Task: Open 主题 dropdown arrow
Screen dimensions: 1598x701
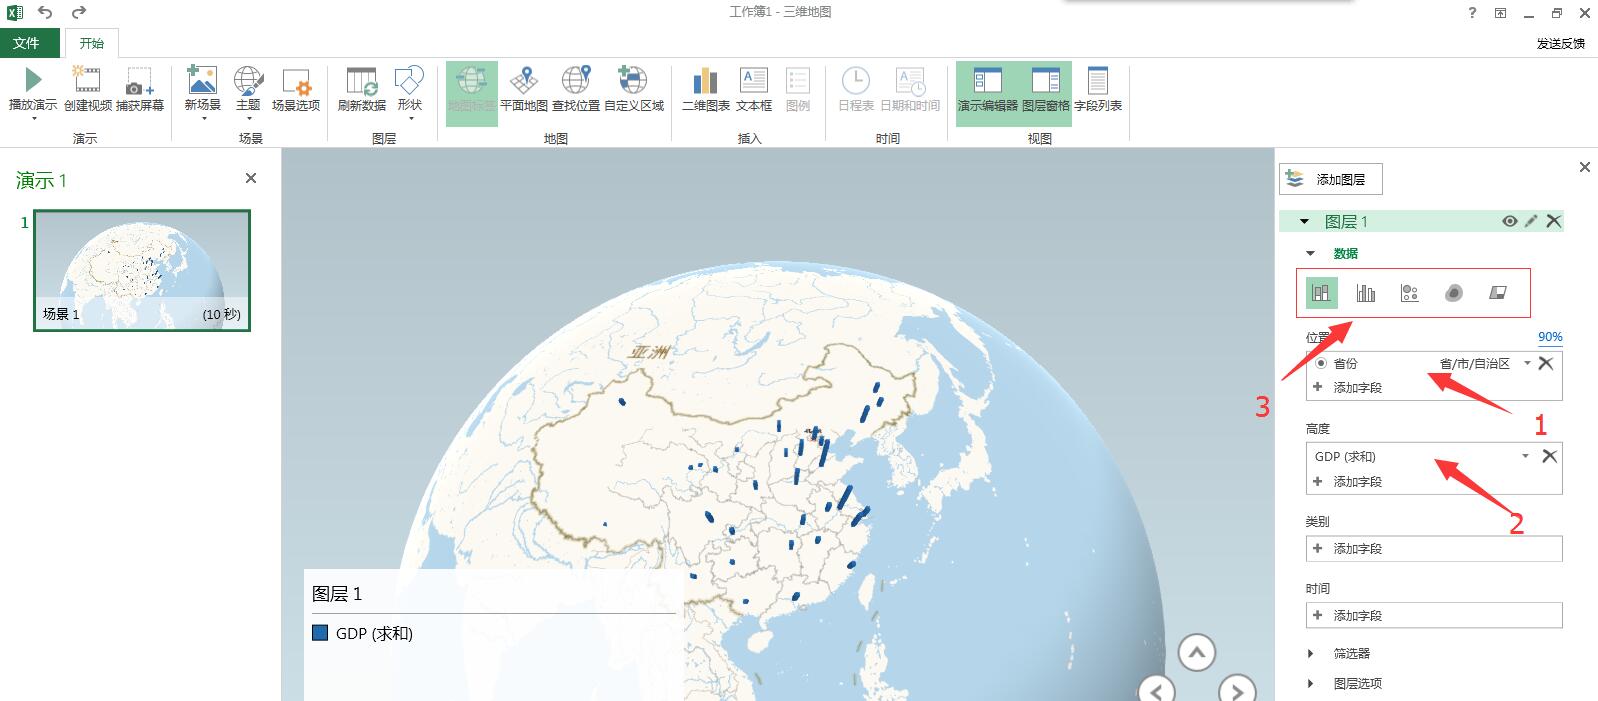Action: point(248,119)
